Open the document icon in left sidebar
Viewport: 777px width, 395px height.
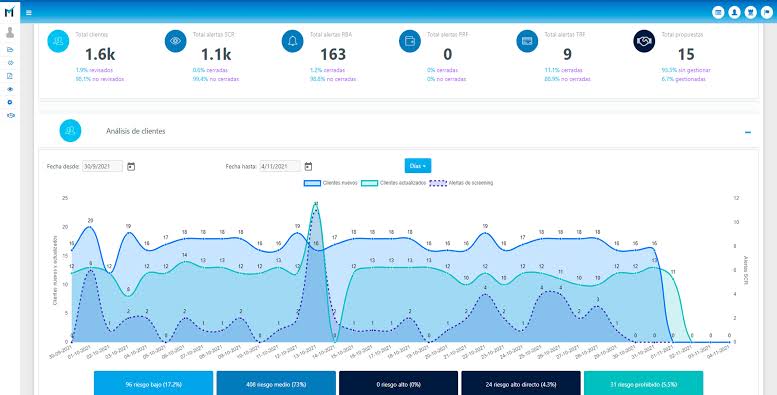click(x=10, y=76)
